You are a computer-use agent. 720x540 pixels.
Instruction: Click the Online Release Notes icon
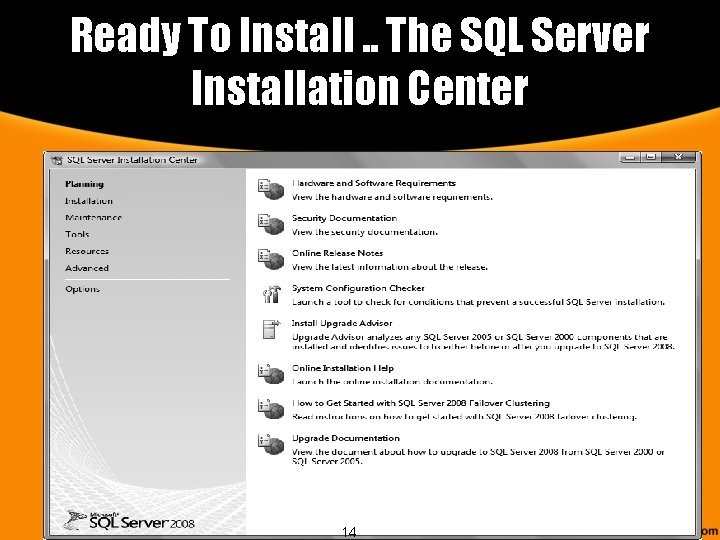(271, 259)
